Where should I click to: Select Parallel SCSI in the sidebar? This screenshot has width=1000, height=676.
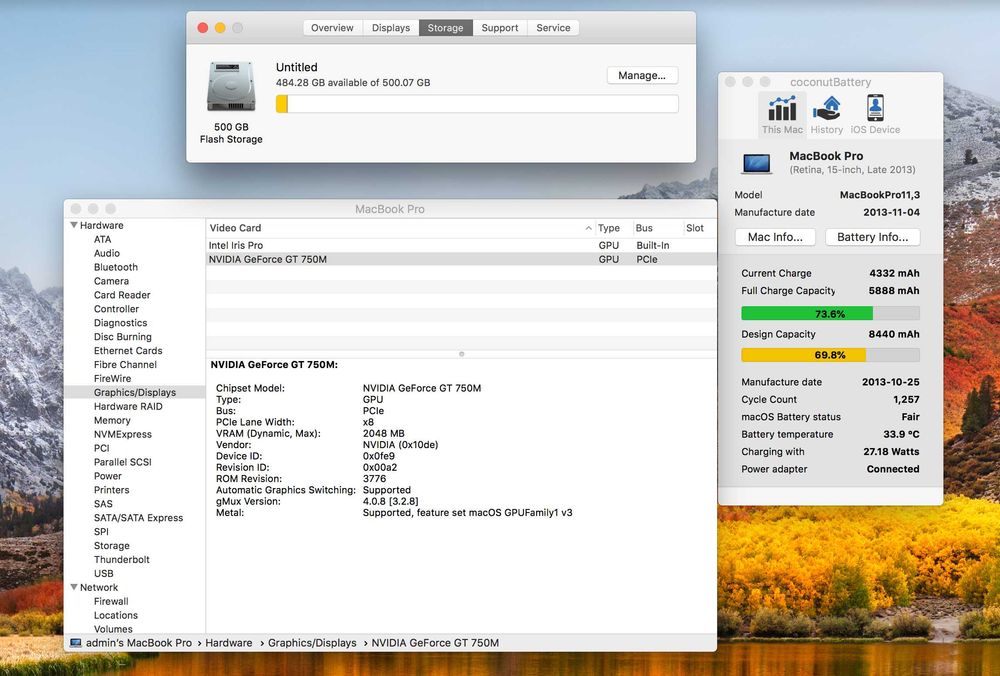click(122, 462)
